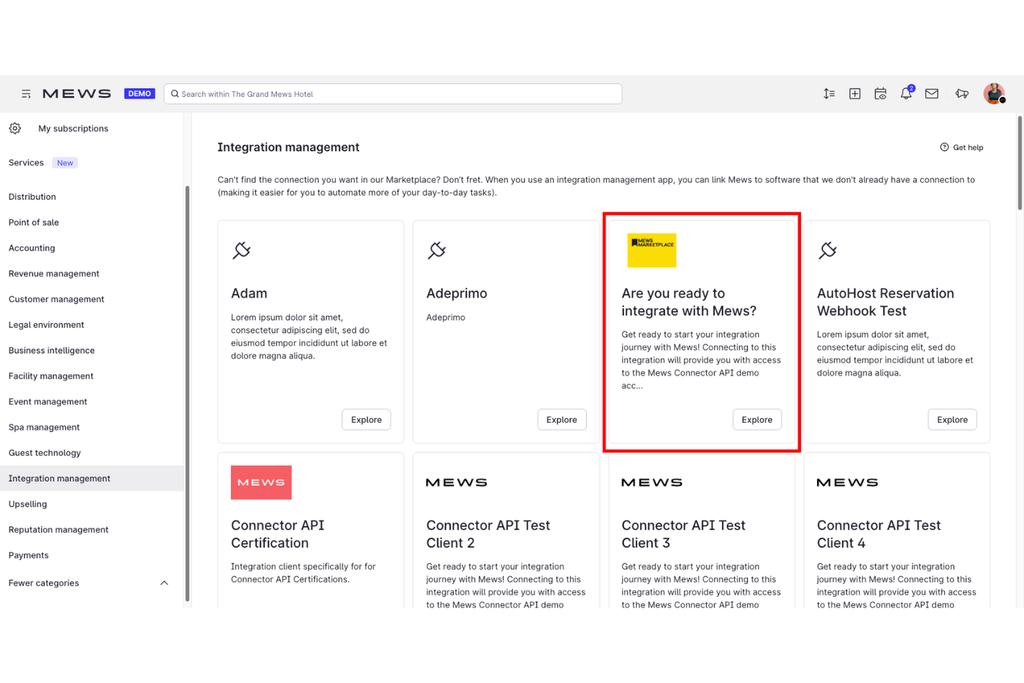The image size is (1024, 683).
Task: Click the settings gear icon in sidebar
Action: coord(15,129)
